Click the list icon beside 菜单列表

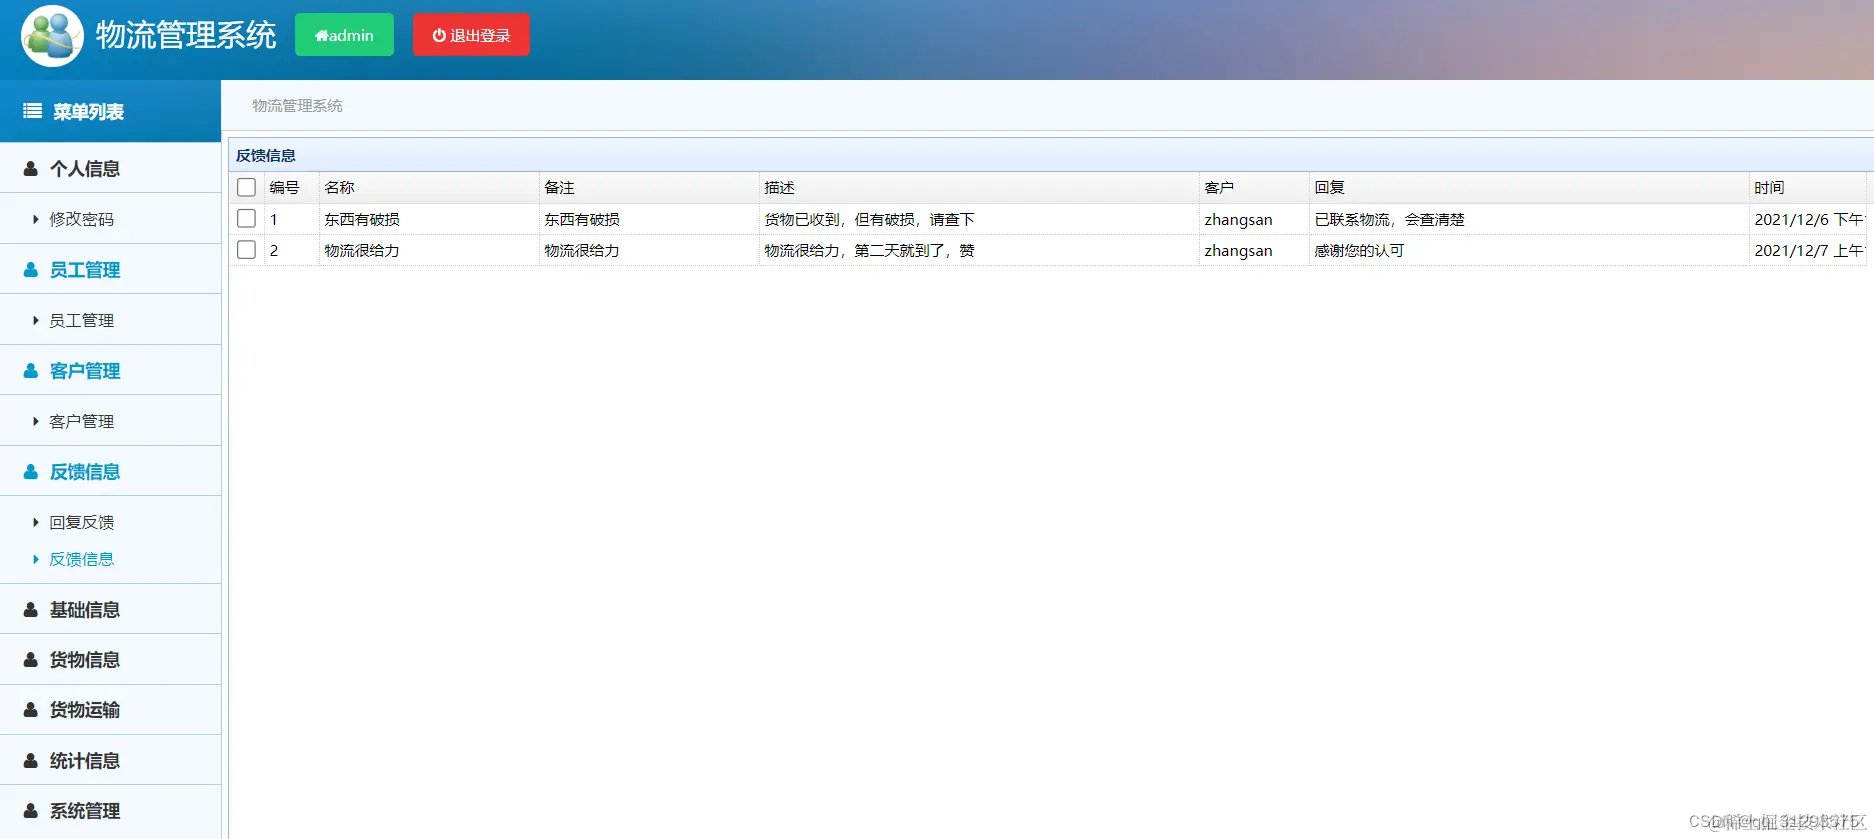[32, 111]
